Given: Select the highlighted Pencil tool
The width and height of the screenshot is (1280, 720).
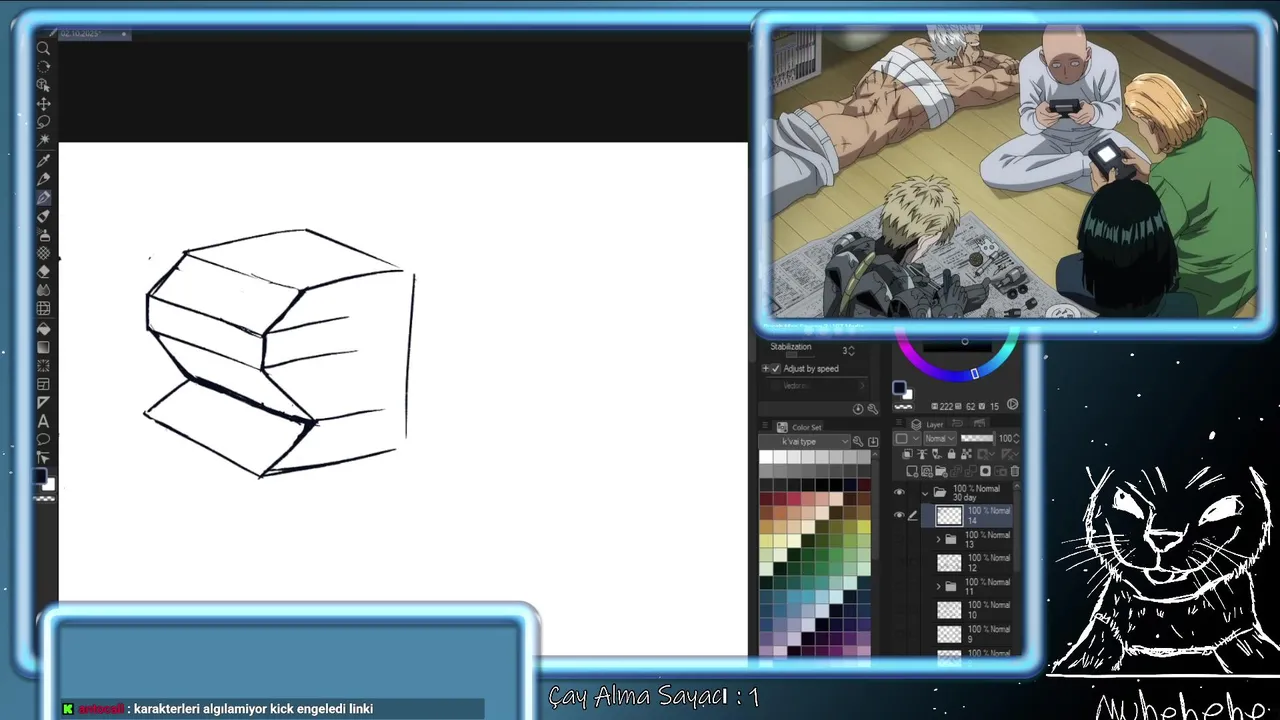Looking at the screenshot, I should (x=43, y=198).
